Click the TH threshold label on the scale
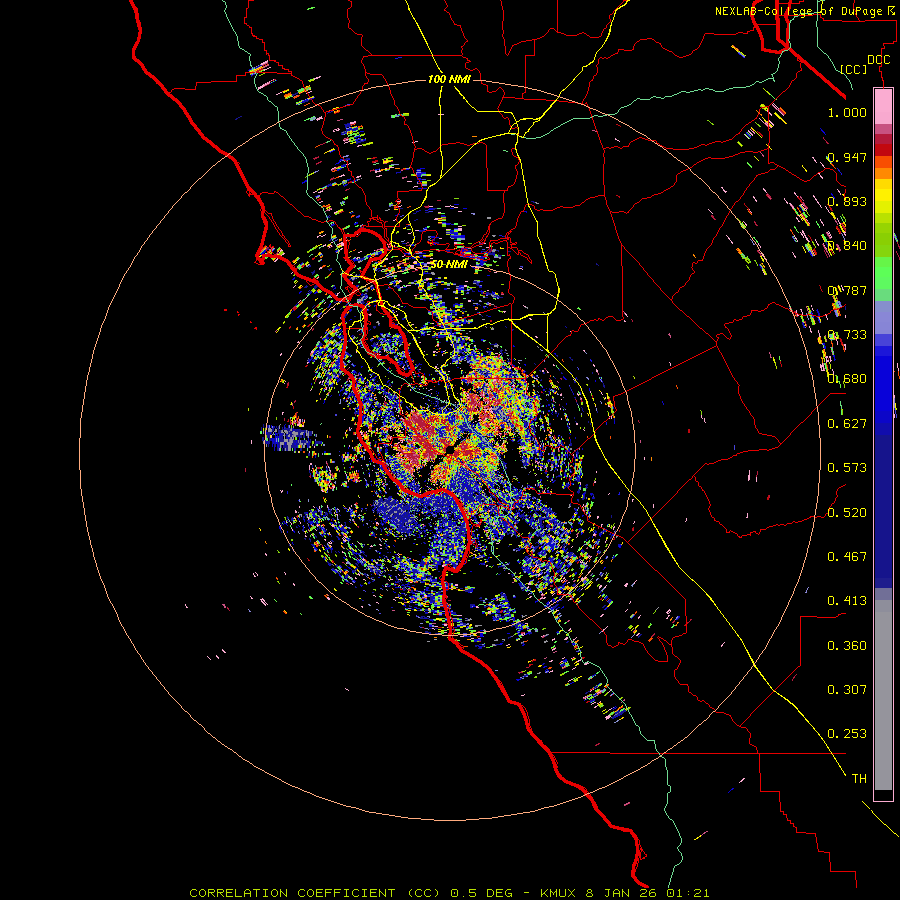The image size is (900, 900). (859, 779)
